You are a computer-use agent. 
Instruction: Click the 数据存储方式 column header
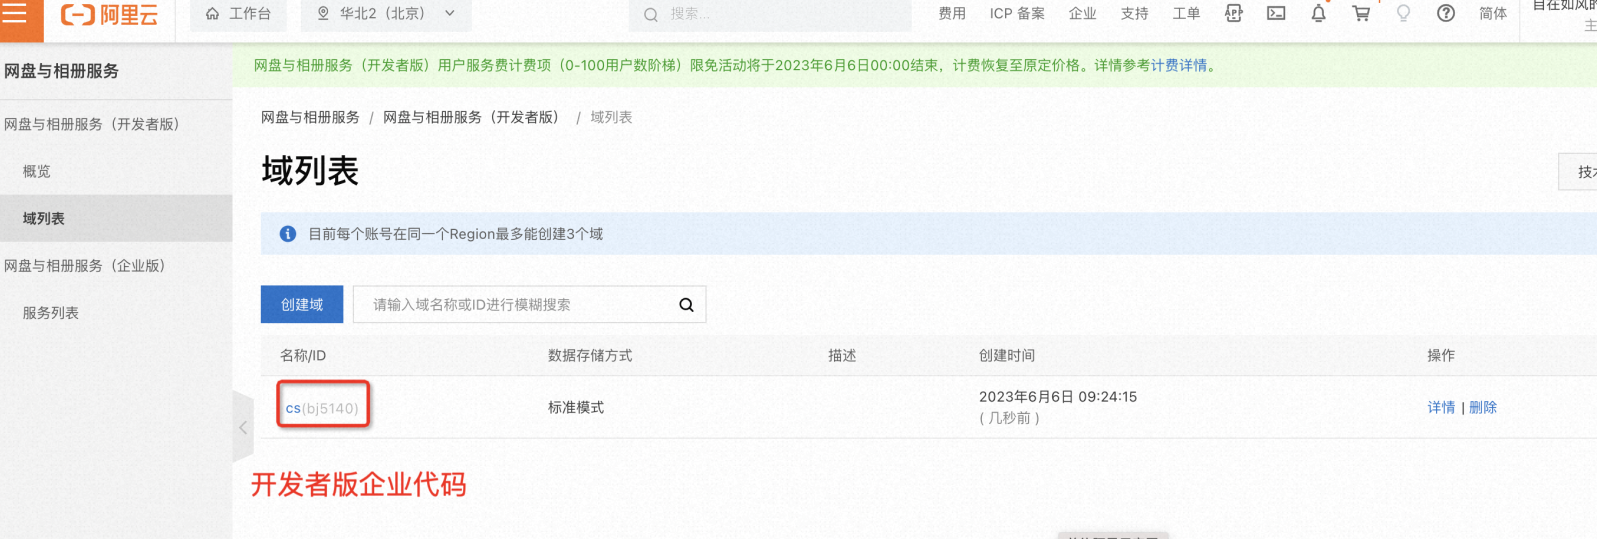coord(590,355)
